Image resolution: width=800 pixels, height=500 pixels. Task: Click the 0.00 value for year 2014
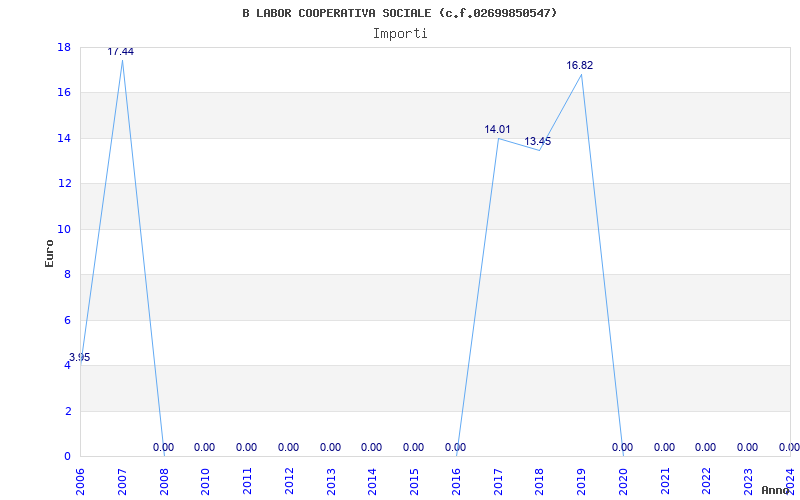coord(371,447)
